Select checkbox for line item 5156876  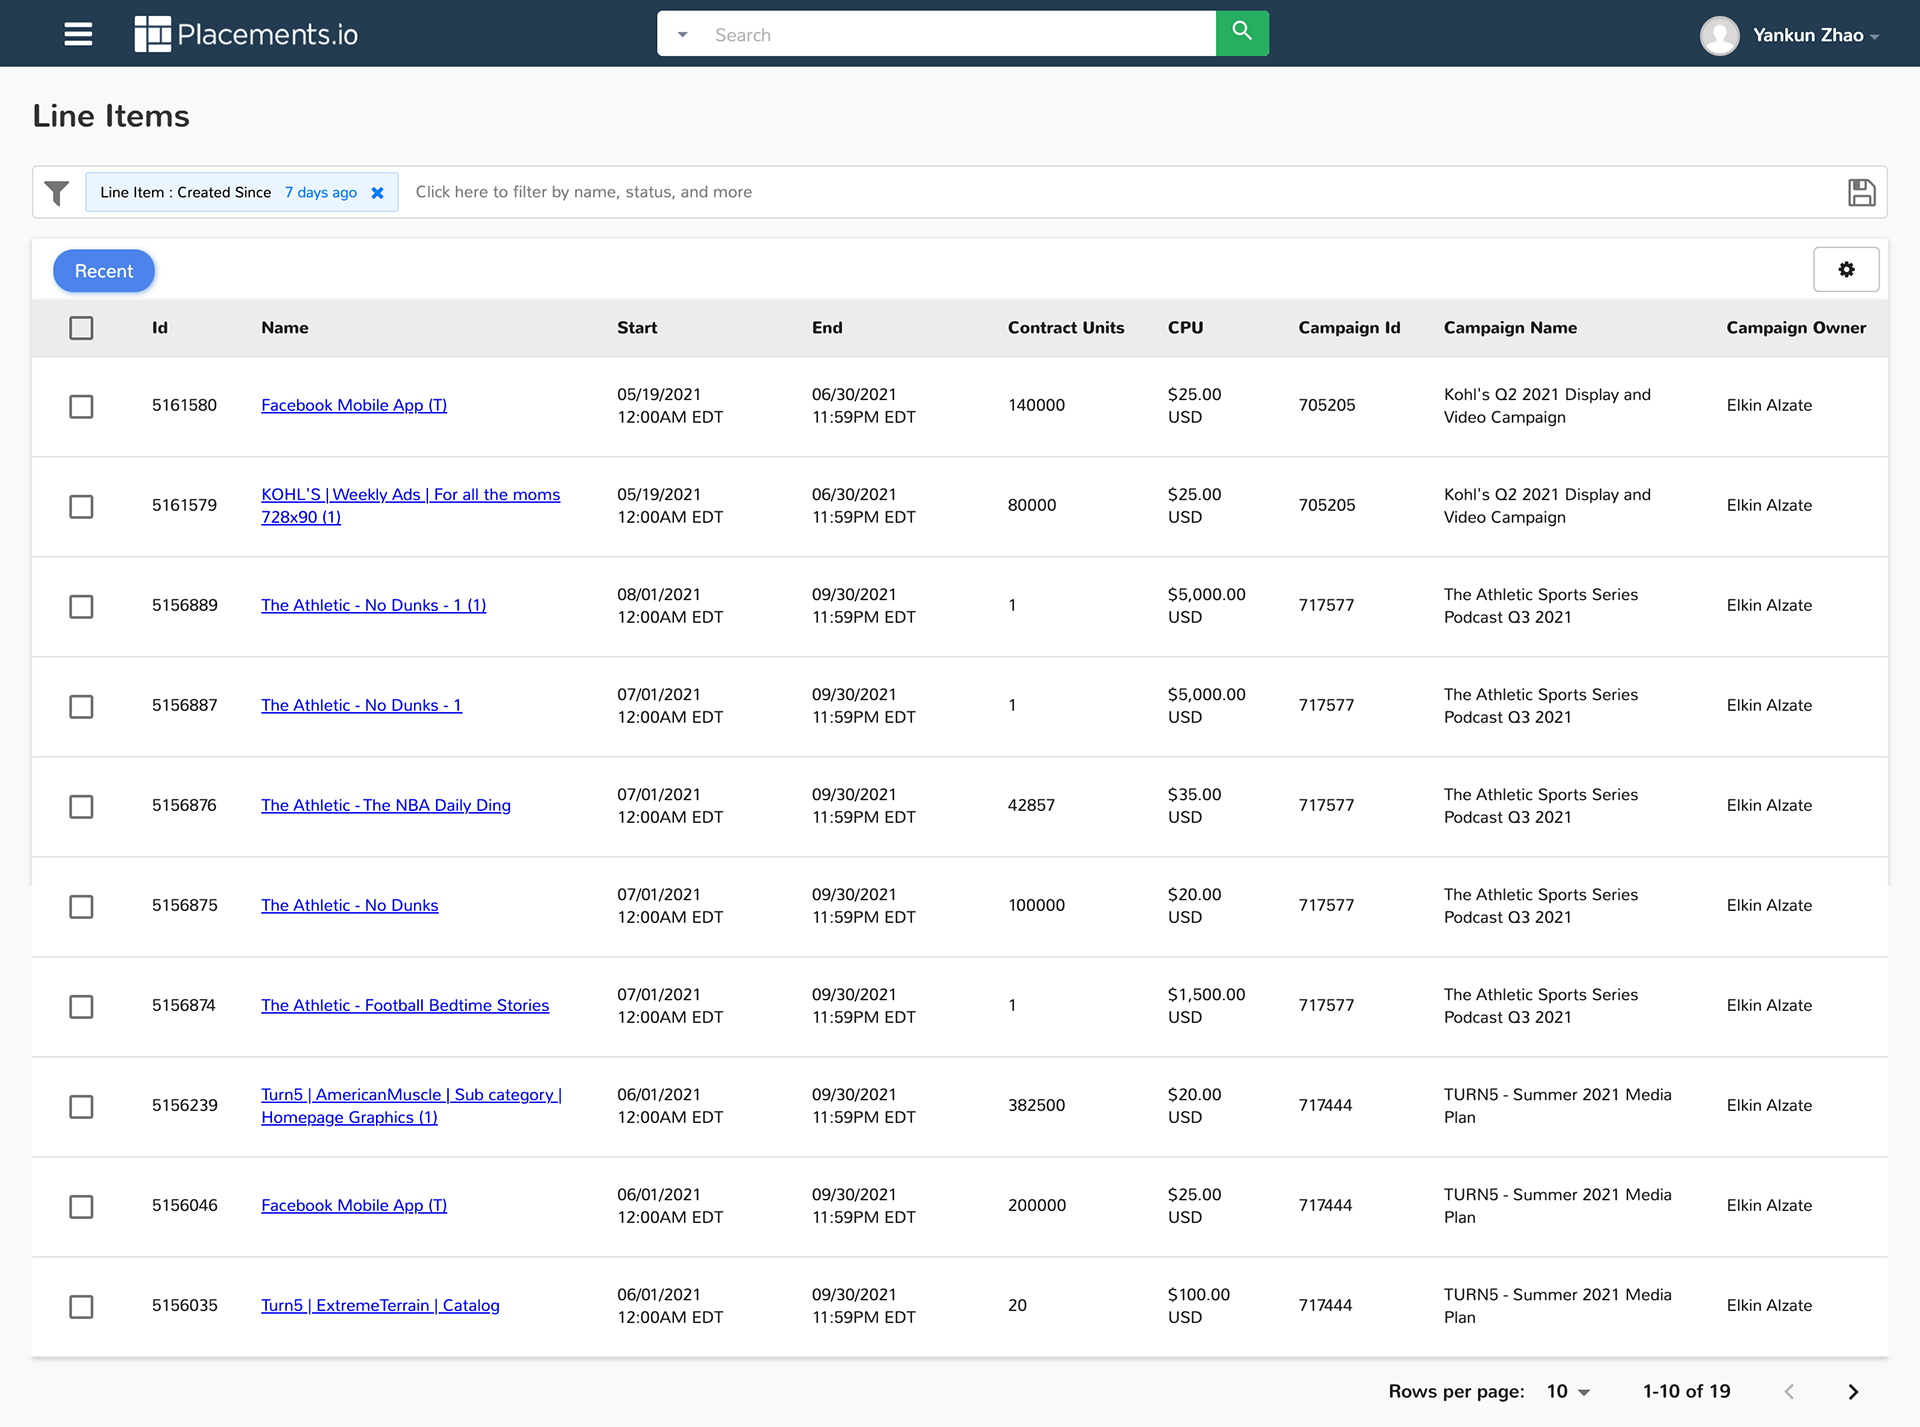tap(81, 806)
